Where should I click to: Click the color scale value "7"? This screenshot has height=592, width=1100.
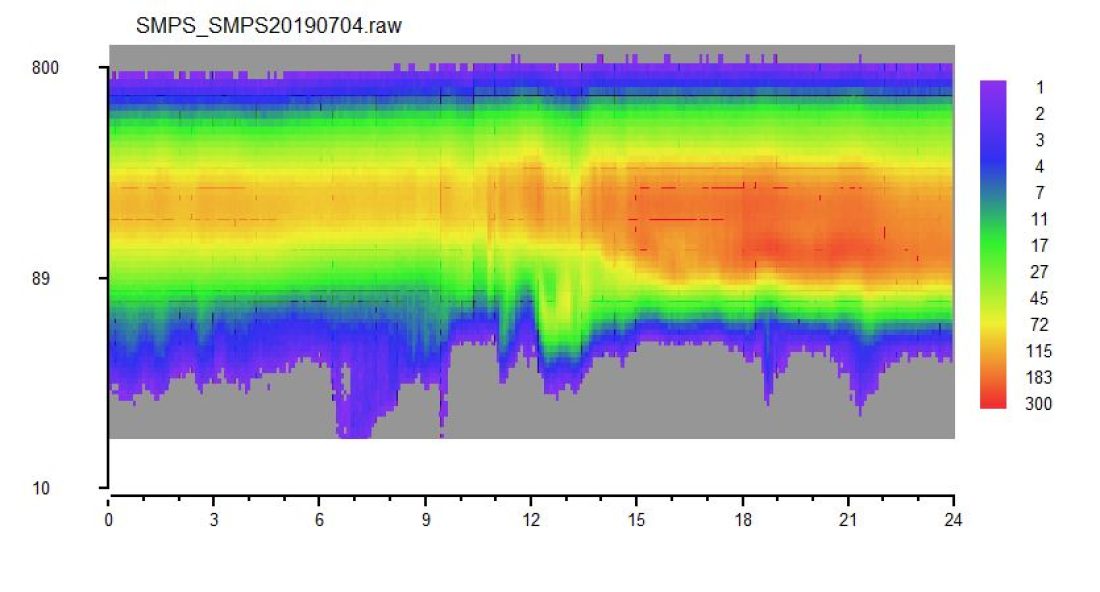click(1040, 193)
